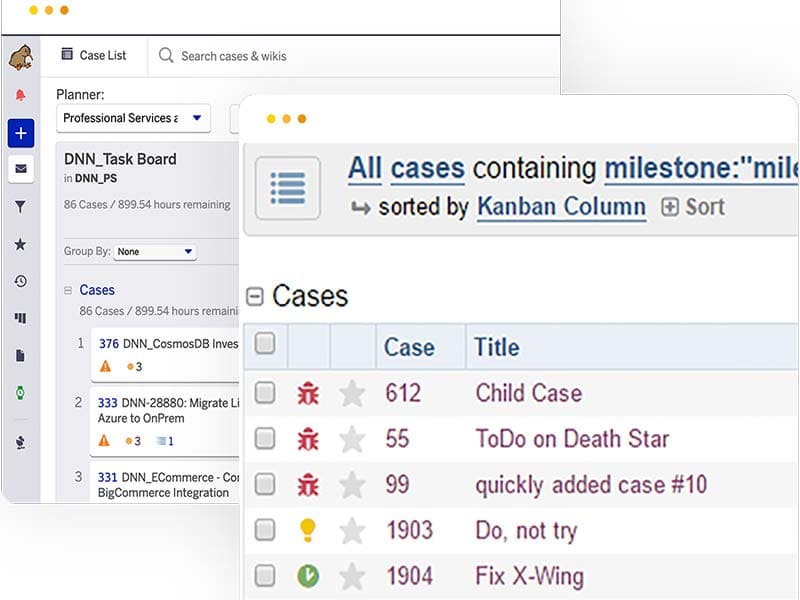Click the star favorites icon in sidebar
Screen dimensions: 800x600
(x=20, y=244)
